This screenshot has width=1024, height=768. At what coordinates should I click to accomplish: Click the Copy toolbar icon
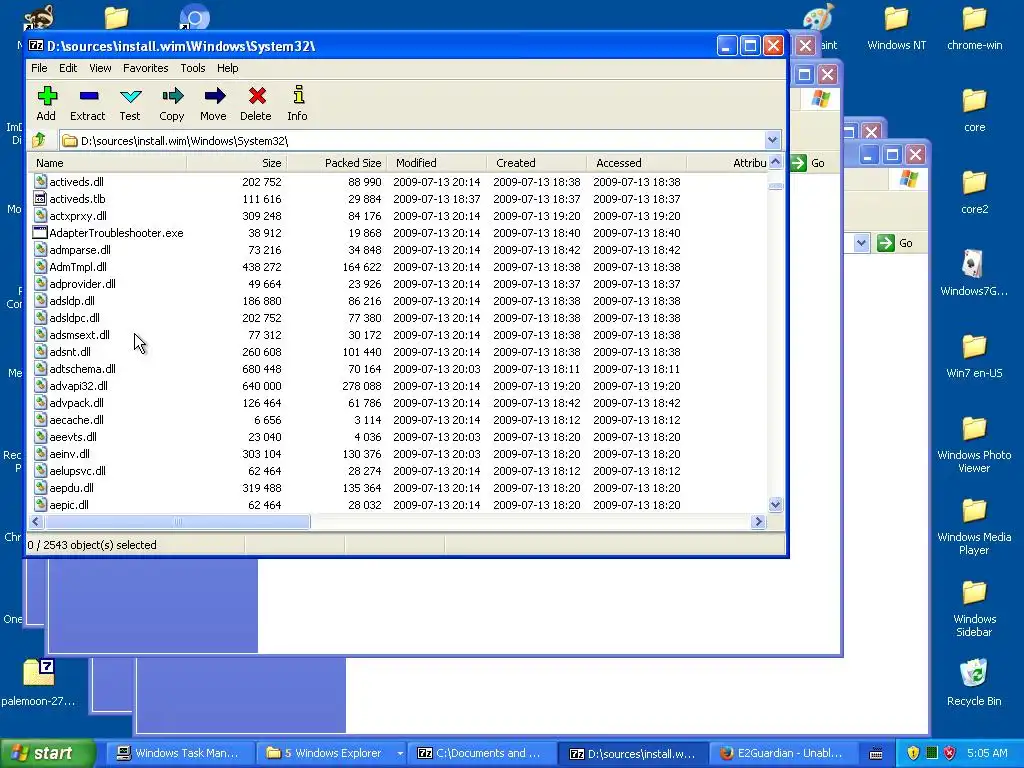coord(172,96)
